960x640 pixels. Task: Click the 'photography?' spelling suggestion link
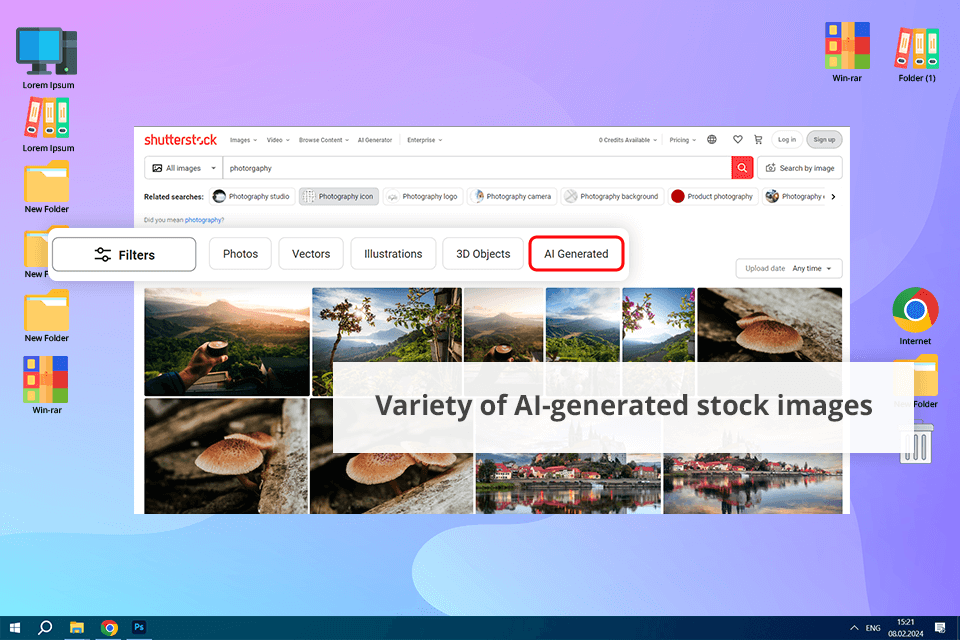pyautogui.click(x=204, y=220)
